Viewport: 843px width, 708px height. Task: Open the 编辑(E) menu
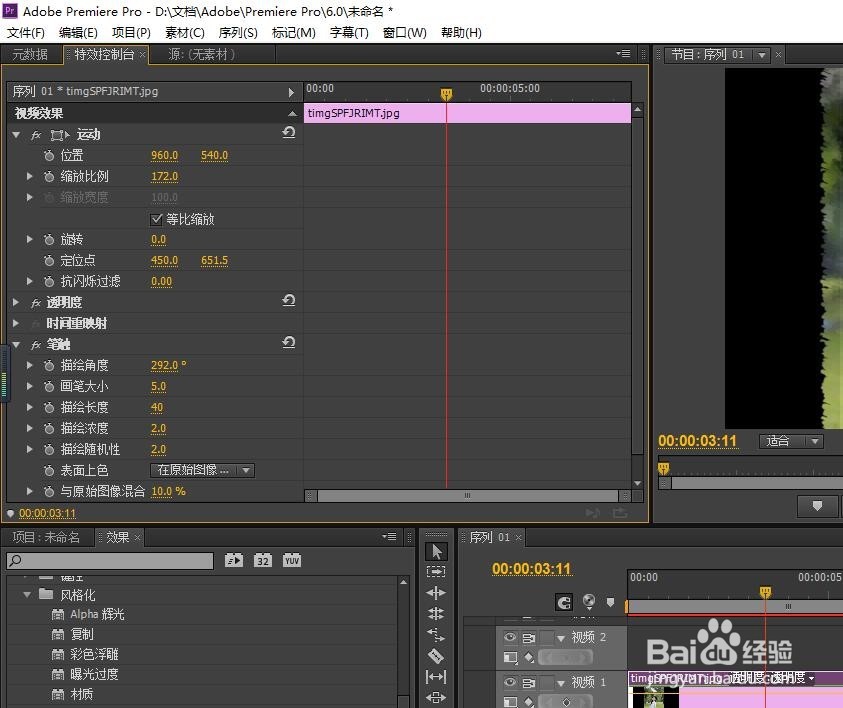(78, 33)
